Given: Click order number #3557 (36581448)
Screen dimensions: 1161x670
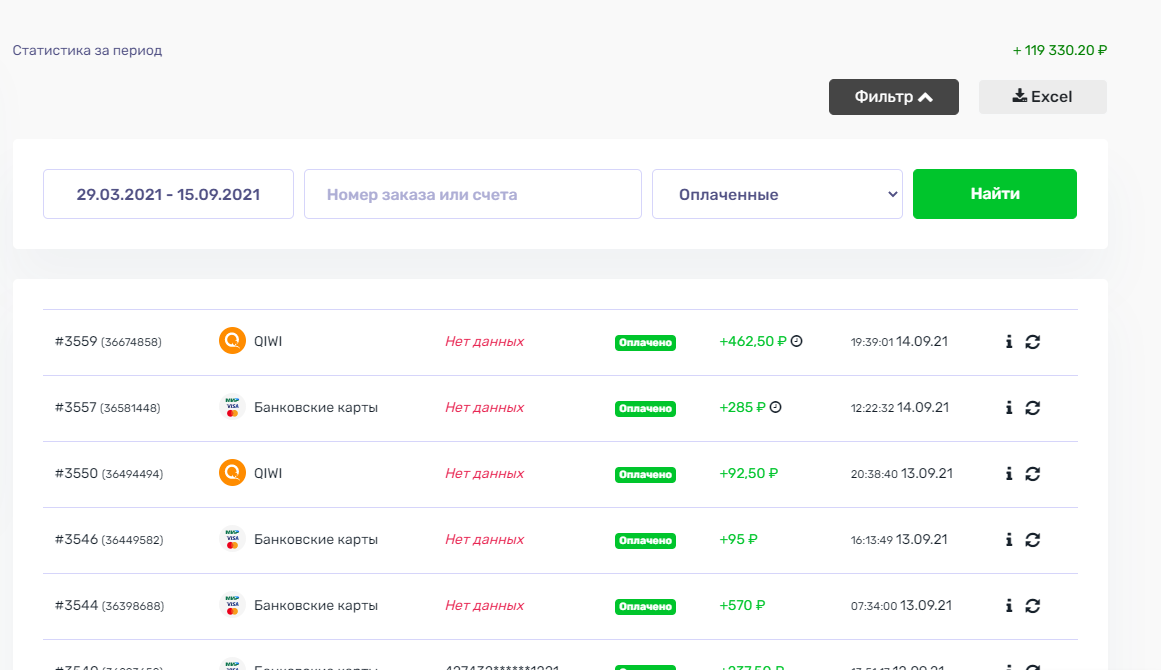Looking at the screenshot, I should (x=107, y=407).
